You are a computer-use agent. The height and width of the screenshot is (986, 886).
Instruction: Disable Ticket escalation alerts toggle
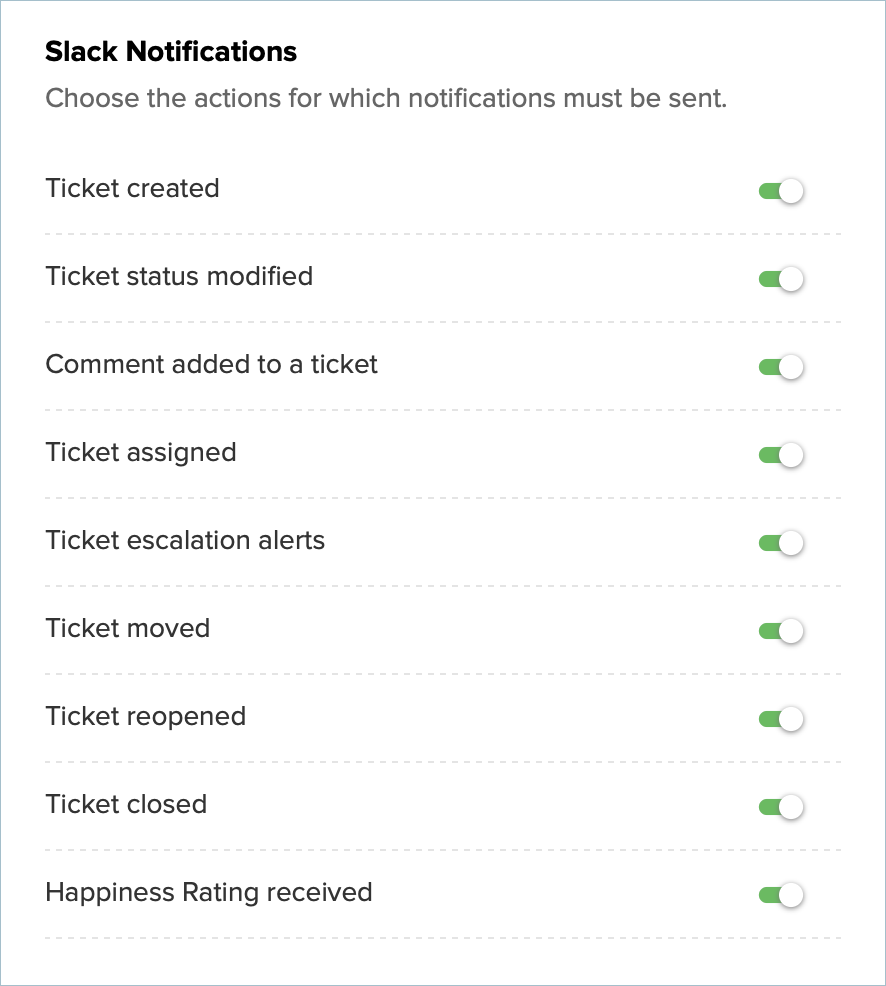point(781,543)
